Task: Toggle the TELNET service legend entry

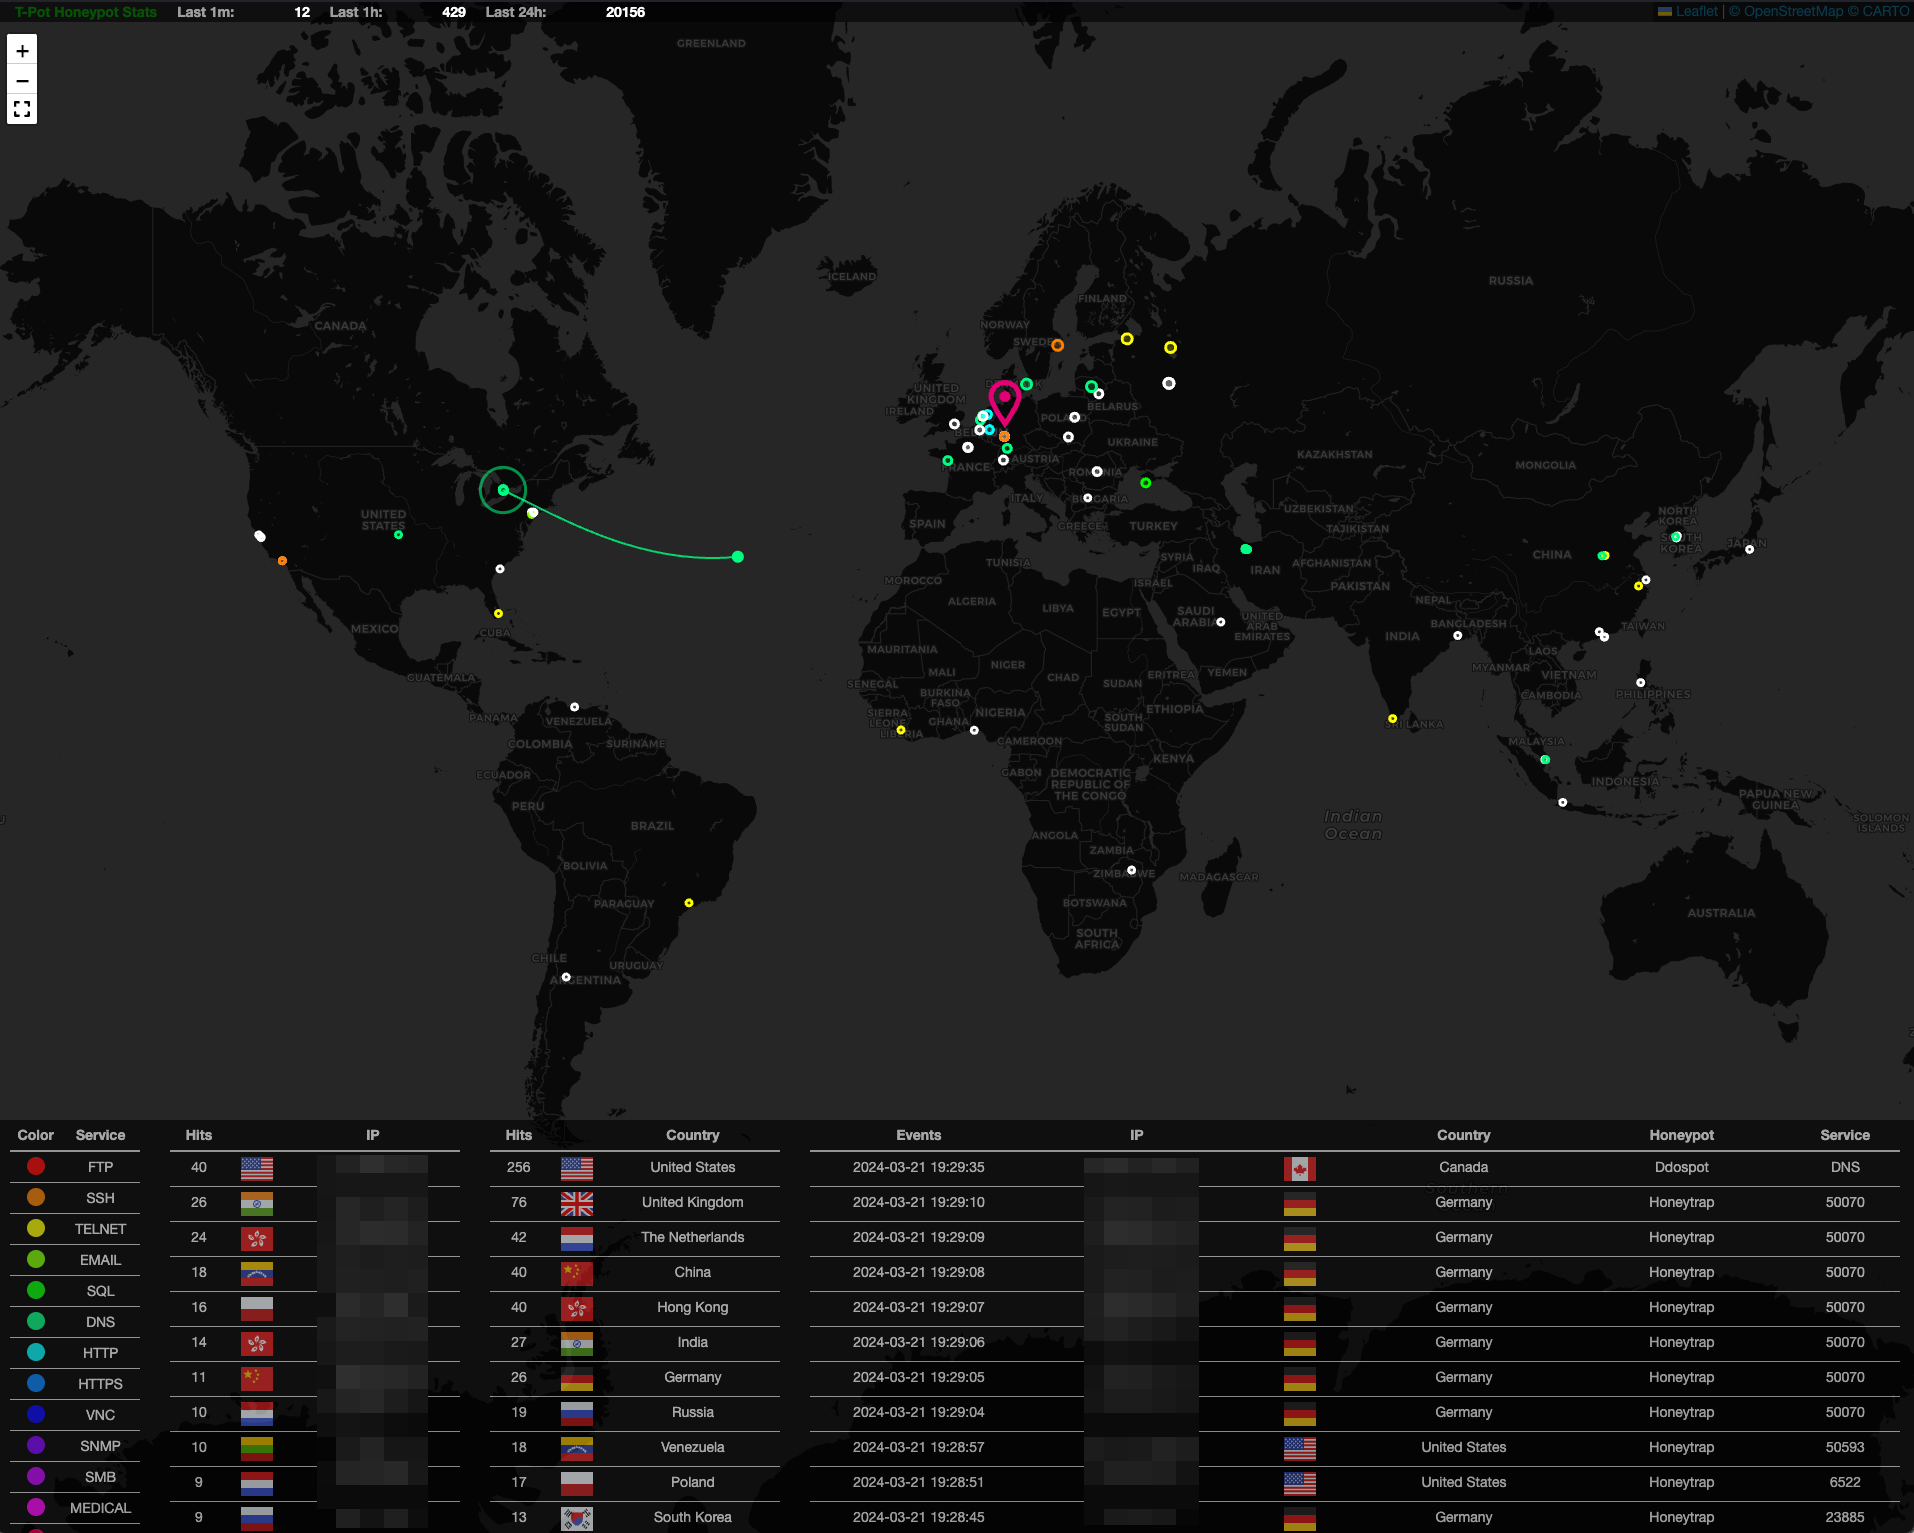Action: click(x=100, y=1229)
